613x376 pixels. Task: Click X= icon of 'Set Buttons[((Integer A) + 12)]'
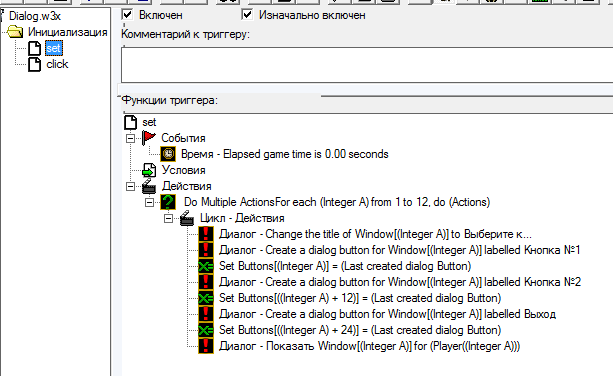(x=206, y=298)
